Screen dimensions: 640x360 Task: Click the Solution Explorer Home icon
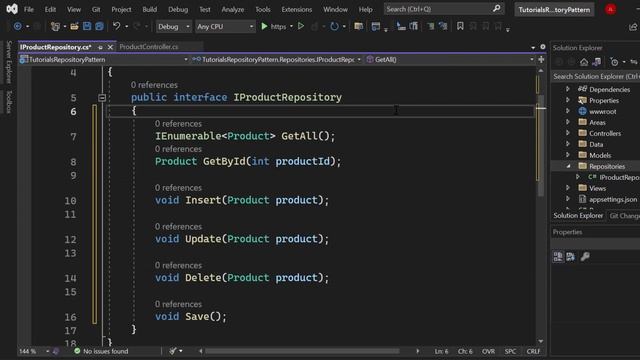tap(584, 62)
